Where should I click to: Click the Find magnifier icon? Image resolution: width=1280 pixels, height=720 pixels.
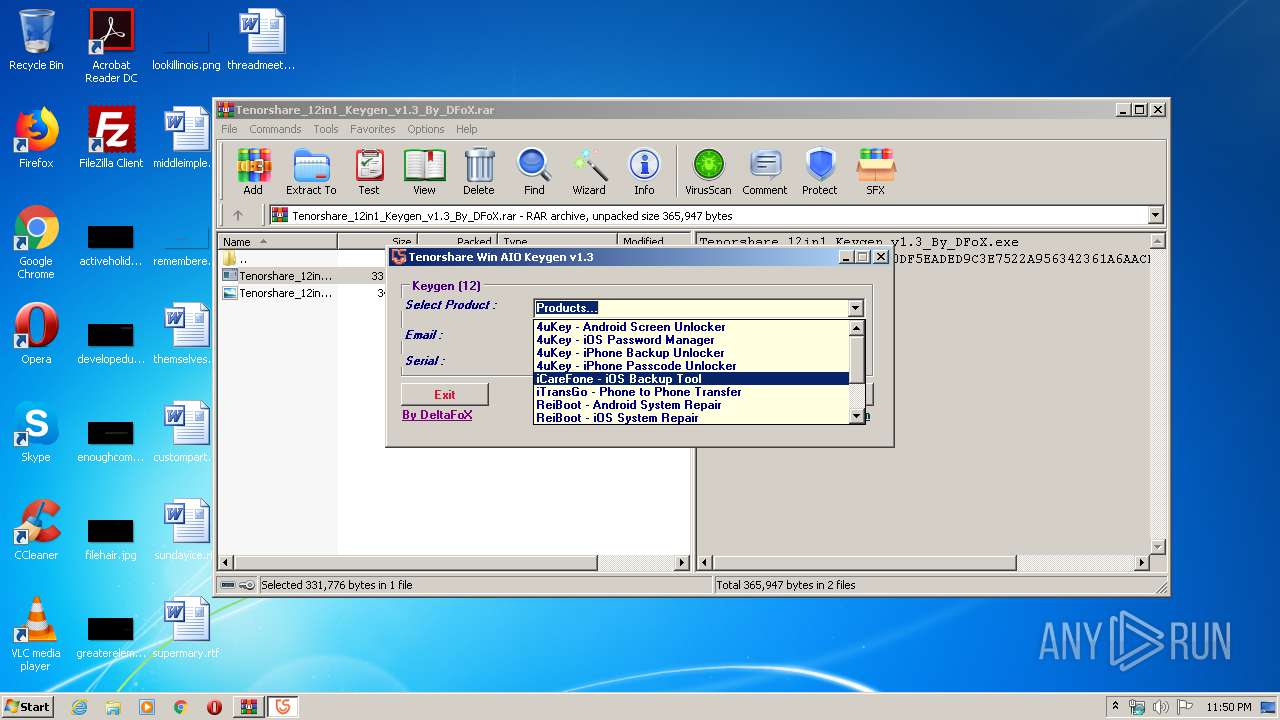pos(534,172)
